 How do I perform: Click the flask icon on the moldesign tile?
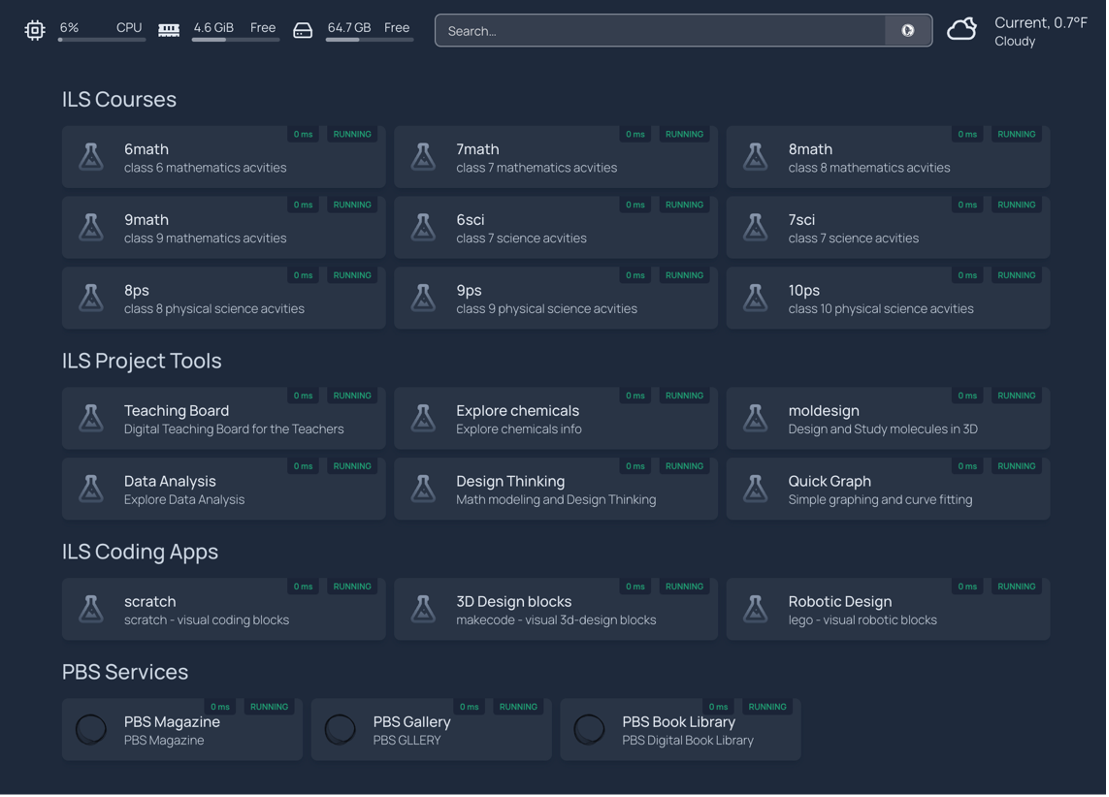pyautogui.click(x=755, y=418)
